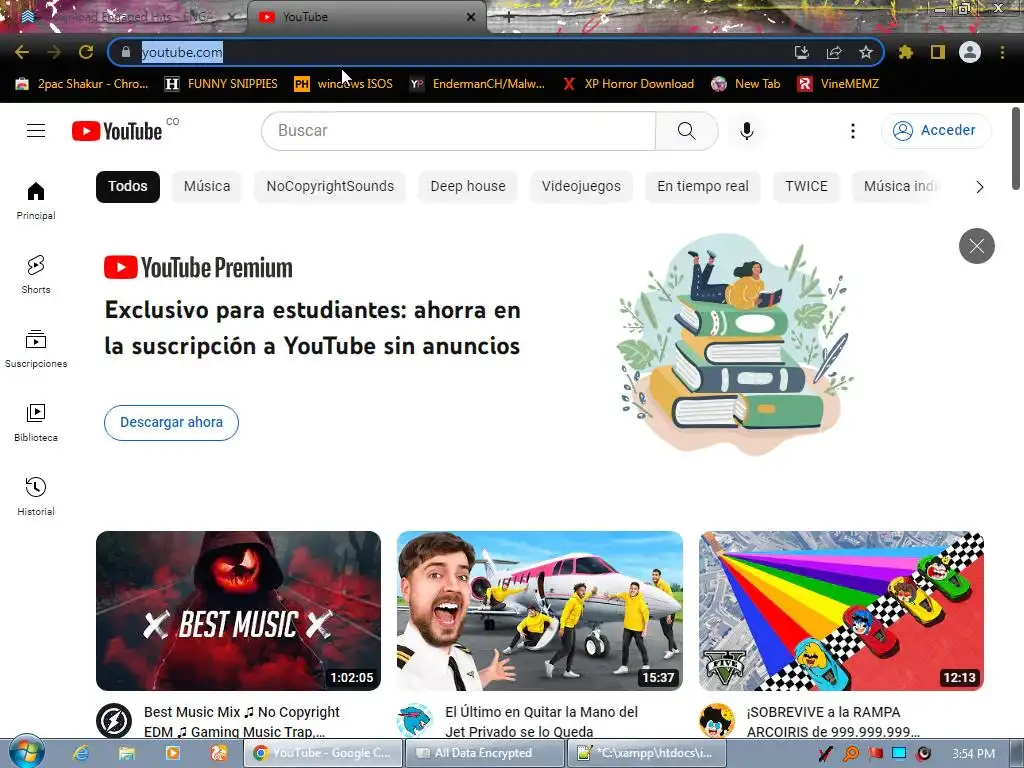View site info lock icon
Image resolution: width=1024 pixels, height=768 pixels.
[126, 52]
